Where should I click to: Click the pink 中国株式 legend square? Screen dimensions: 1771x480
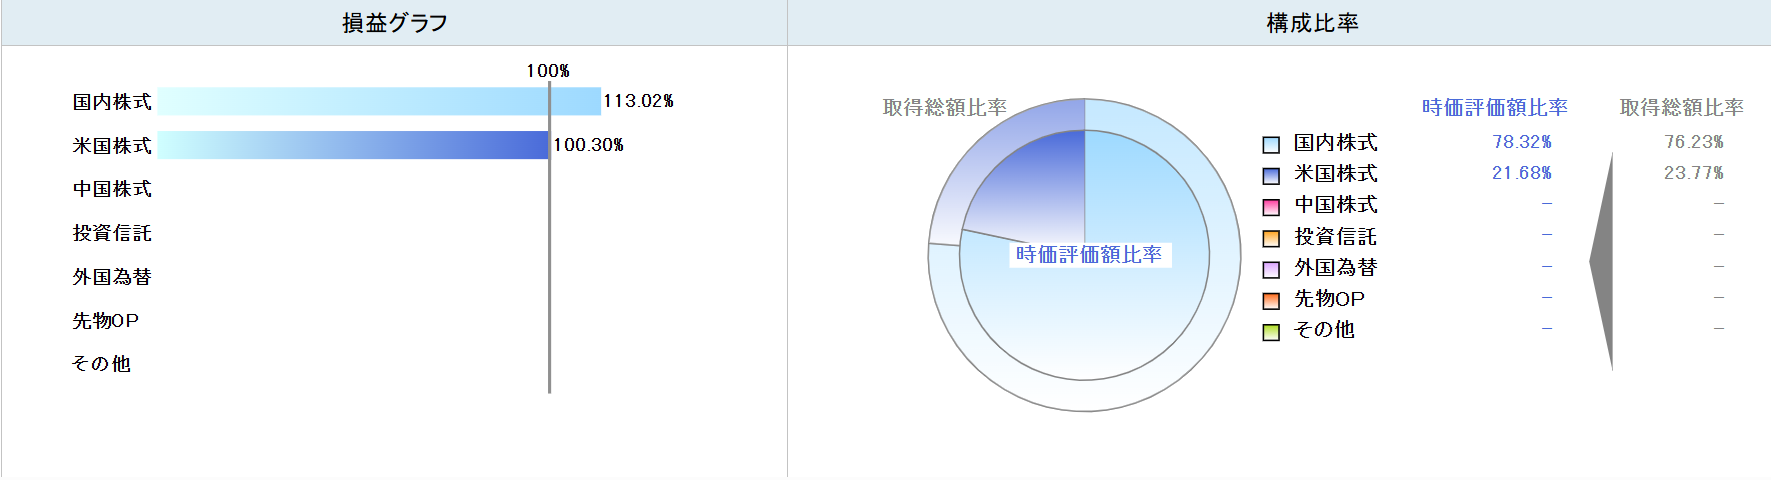(x=1271, y=207)
